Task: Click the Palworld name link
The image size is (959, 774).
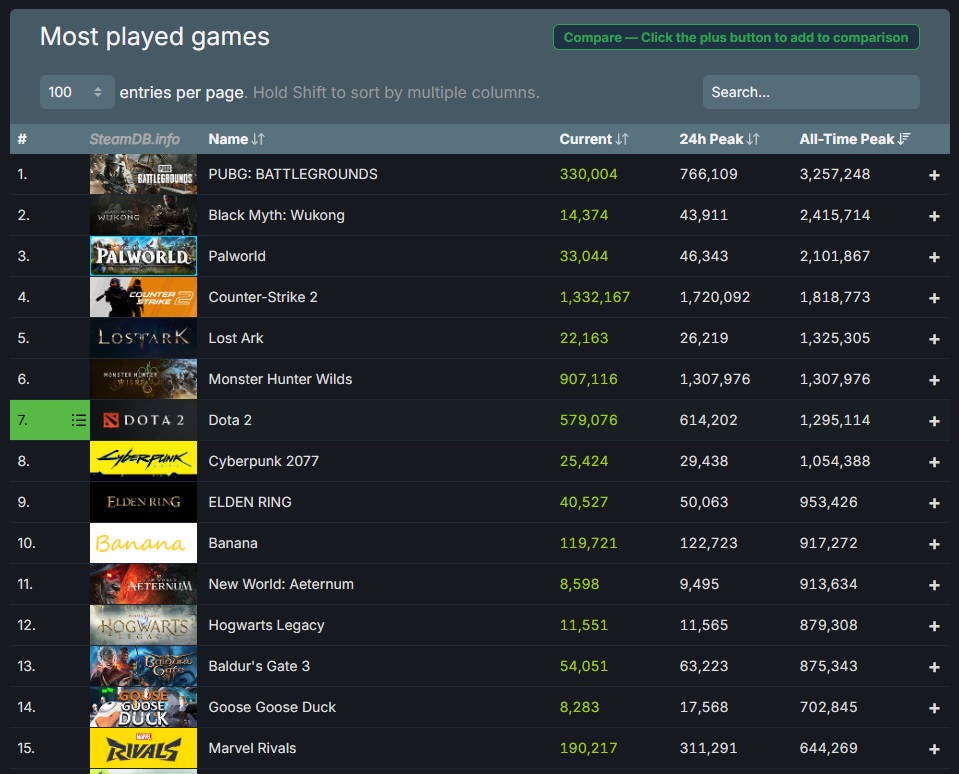Action: click(237, 256)
